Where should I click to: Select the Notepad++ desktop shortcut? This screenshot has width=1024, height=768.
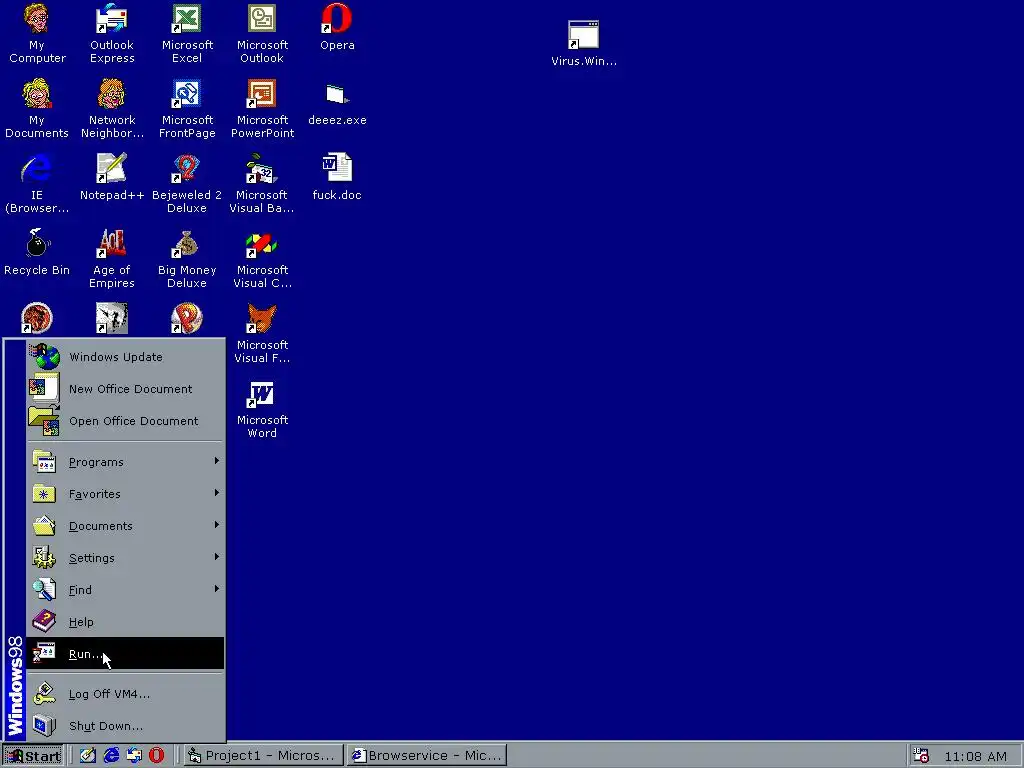click(112, 176)
